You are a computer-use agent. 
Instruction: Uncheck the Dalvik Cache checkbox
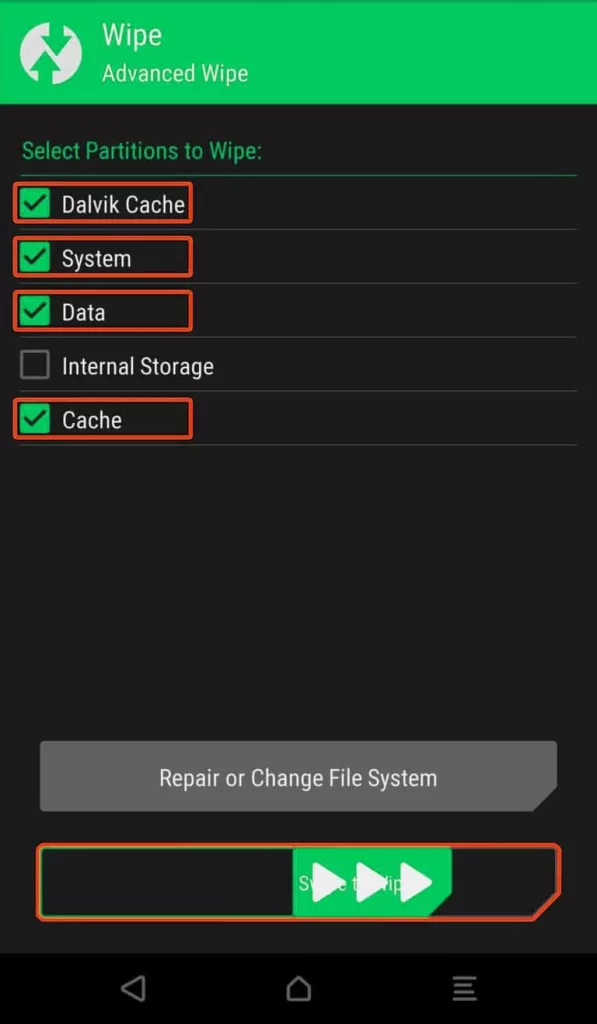(x=35, y=203)
